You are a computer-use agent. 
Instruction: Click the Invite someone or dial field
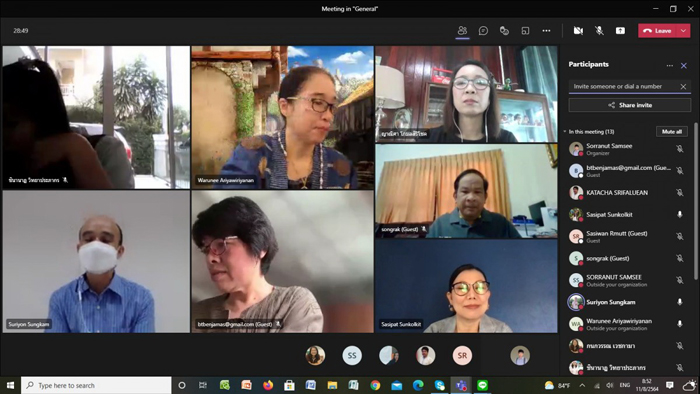[624, 87]
